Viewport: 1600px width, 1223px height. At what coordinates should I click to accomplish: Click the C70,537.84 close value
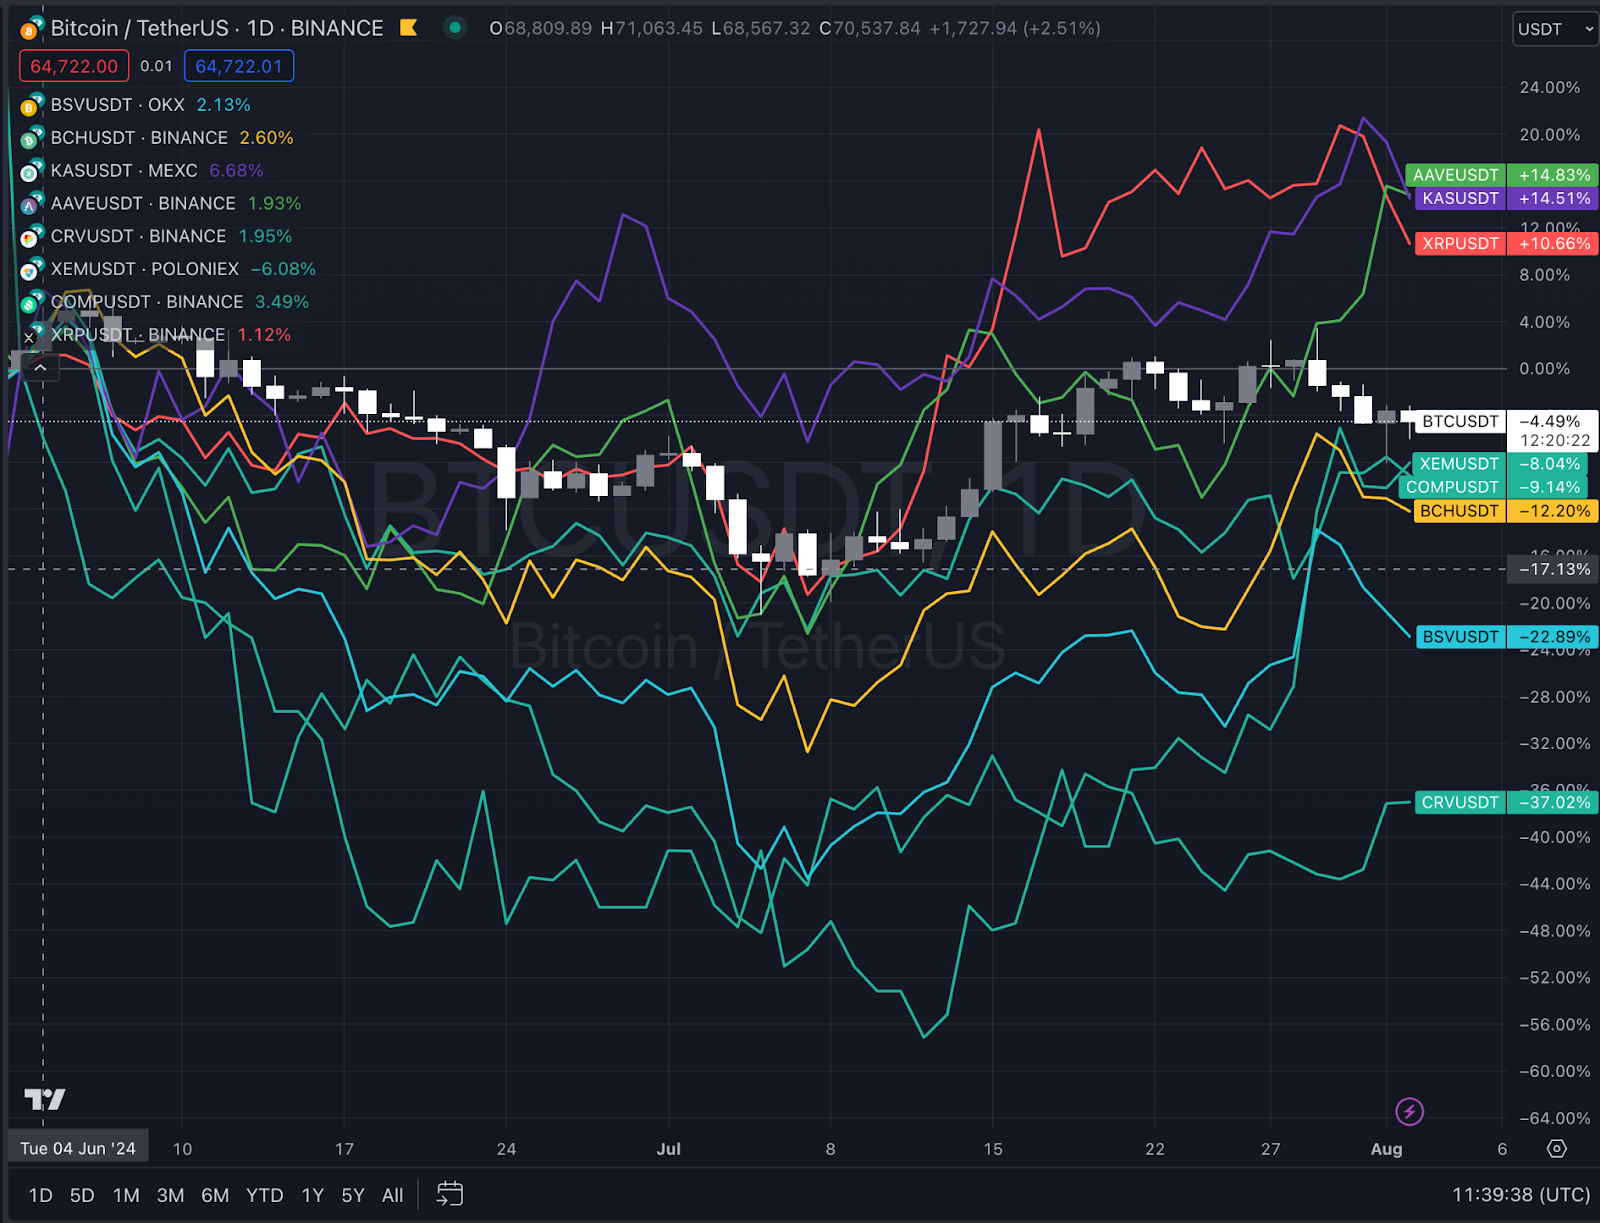click(870, 28)
